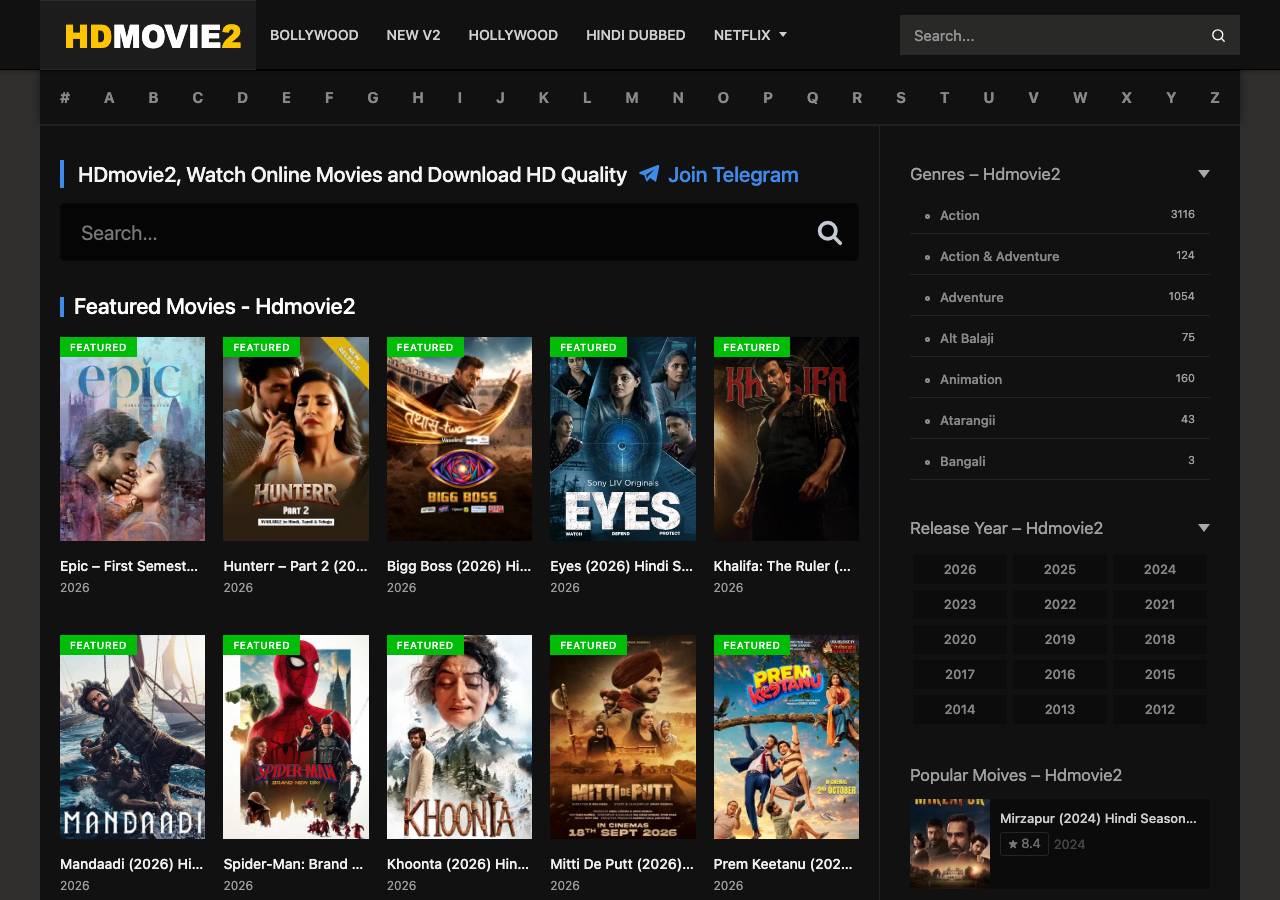
Task: Open the Alt Balaji genre
Action: click(x=967, y=338)
